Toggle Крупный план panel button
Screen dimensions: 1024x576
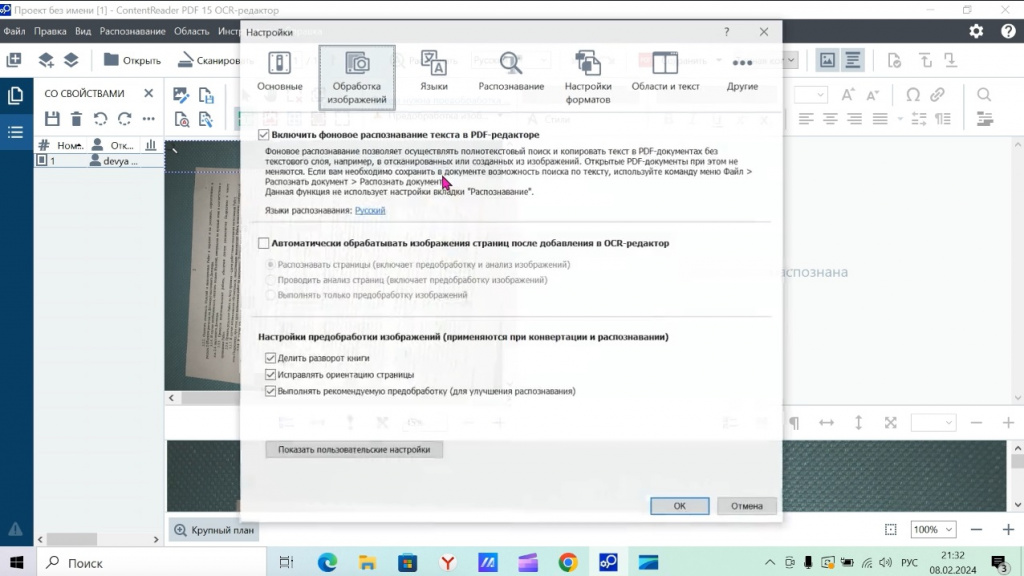click(214, 530)
